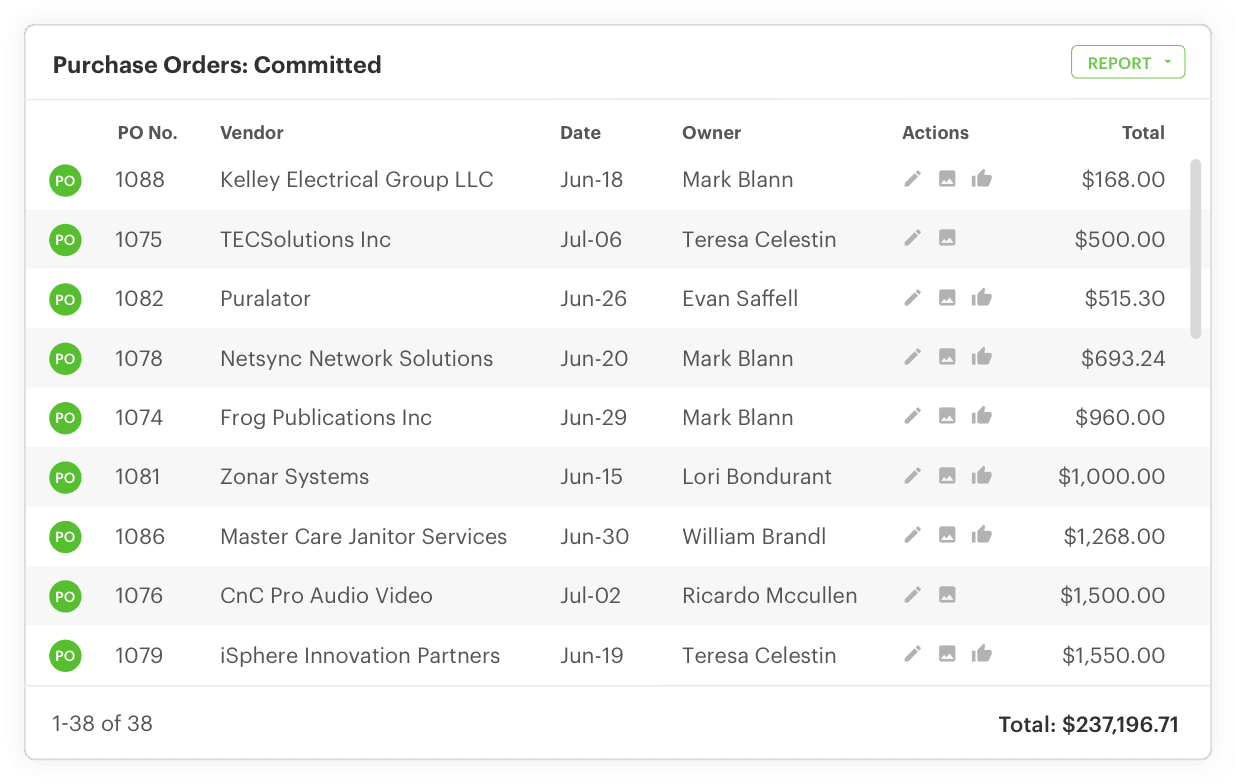This screenshot has height=784, width=1236.
Task: Edit the iSphere Innovation Partners purchase order
Action: pos(912,654)
